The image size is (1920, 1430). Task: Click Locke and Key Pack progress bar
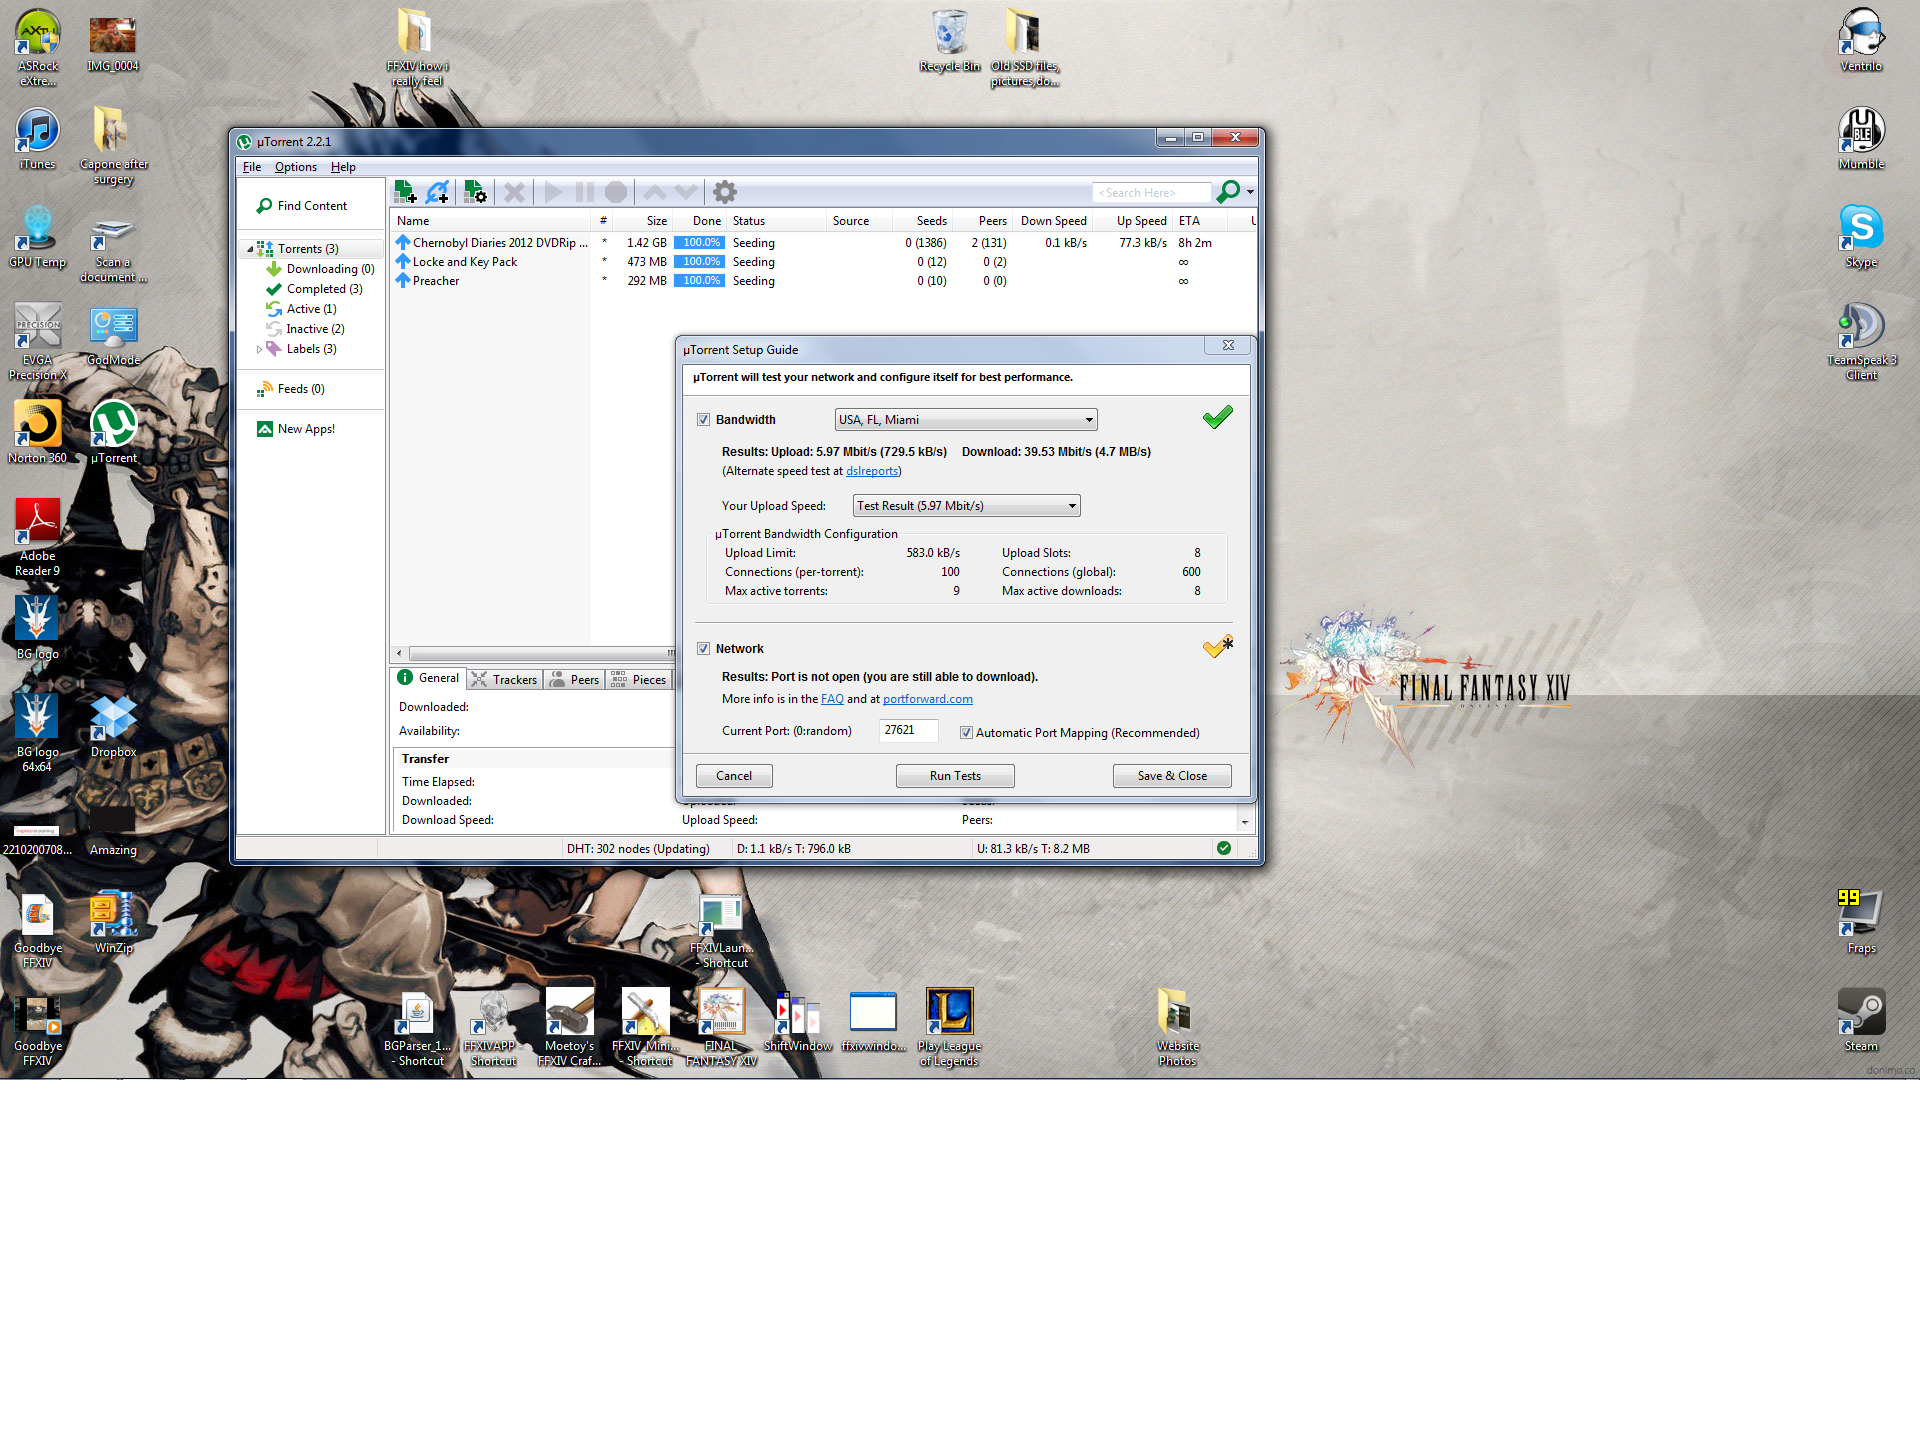699,262
